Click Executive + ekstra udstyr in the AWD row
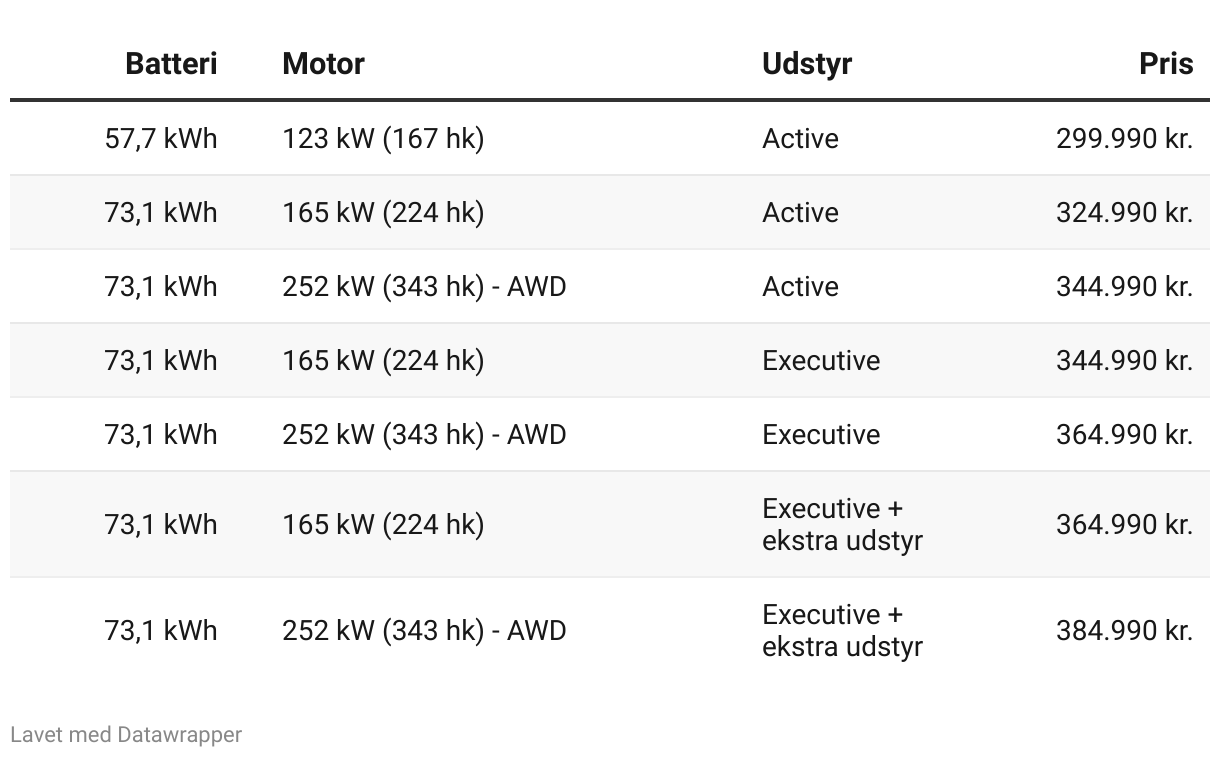This screenshot has height=758, width=1220. pos(842,630)
